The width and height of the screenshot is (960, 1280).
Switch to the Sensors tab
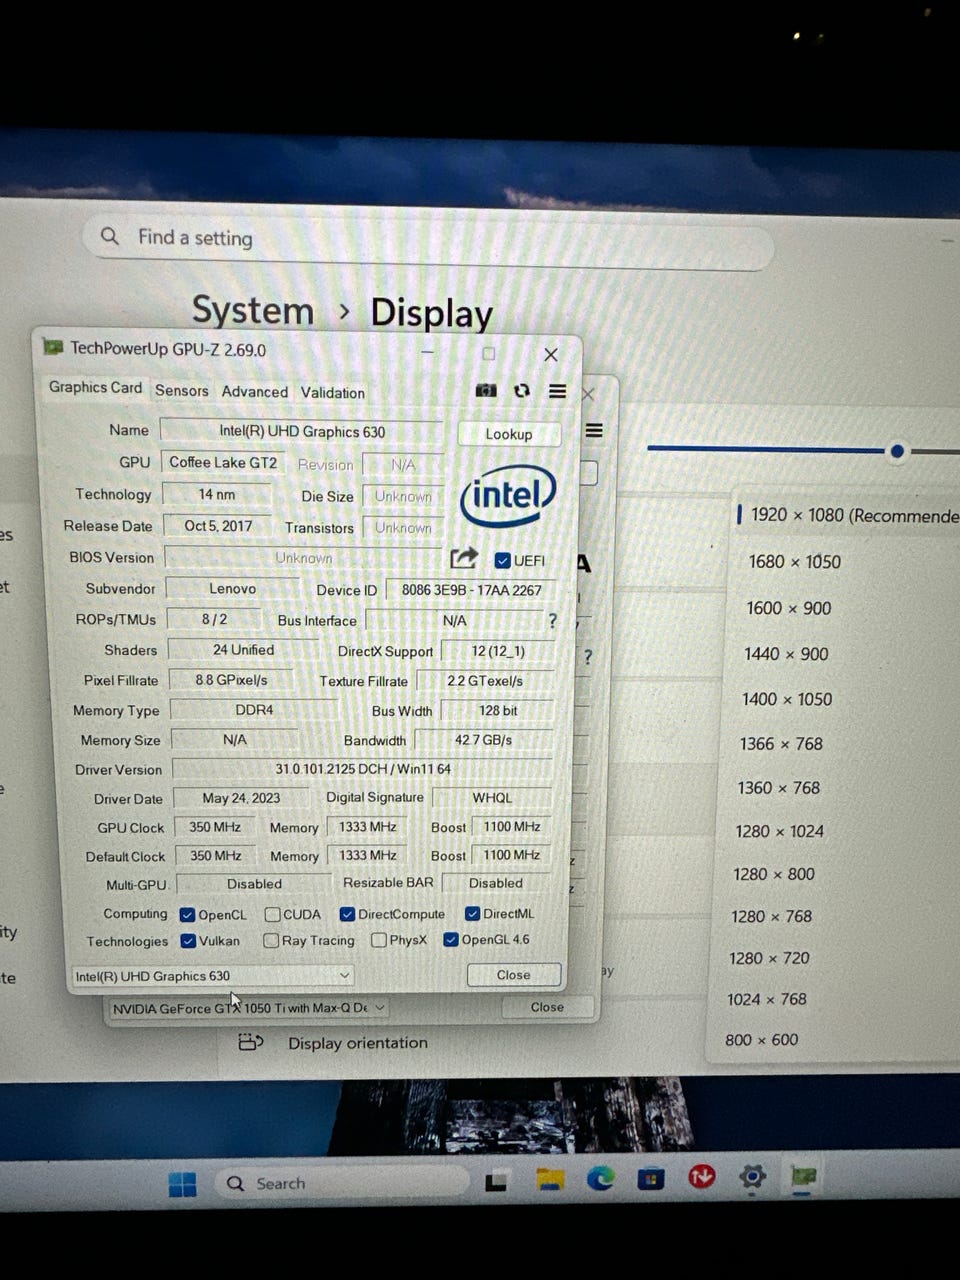coord(182,391)
